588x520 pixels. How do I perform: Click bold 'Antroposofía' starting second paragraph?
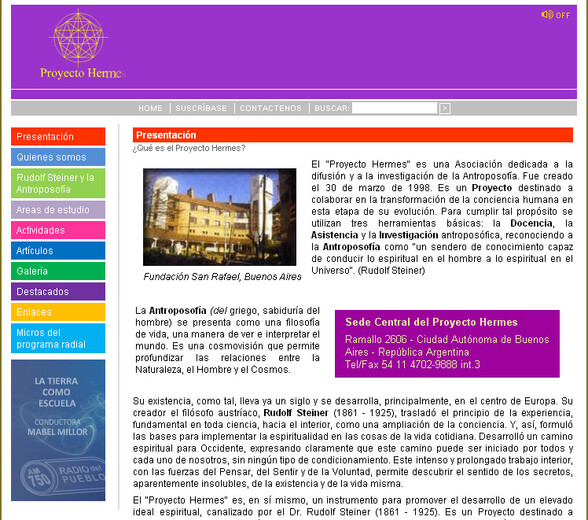(x=178, y=311)
